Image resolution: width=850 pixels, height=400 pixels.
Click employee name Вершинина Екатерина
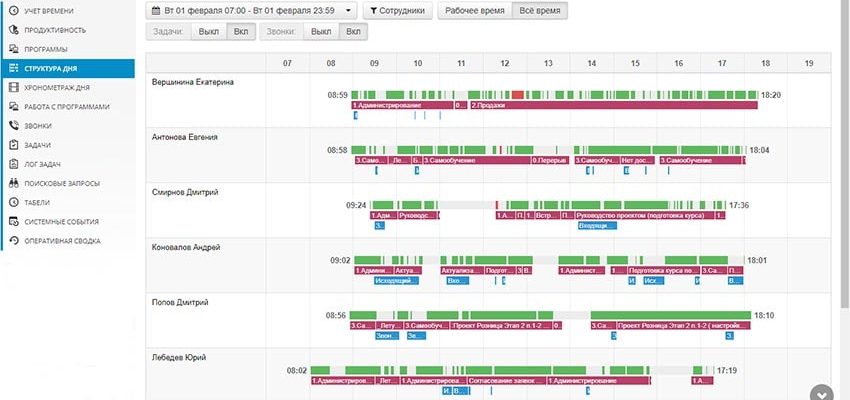pos(193,82)
